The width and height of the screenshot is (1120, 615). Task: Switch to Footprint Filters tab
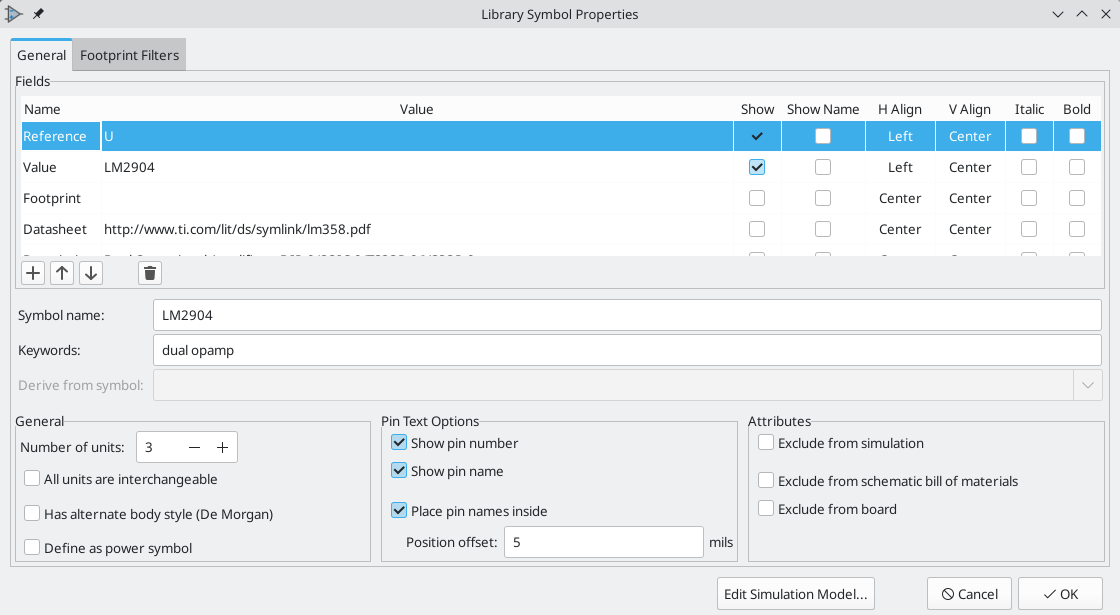point(129,55)
